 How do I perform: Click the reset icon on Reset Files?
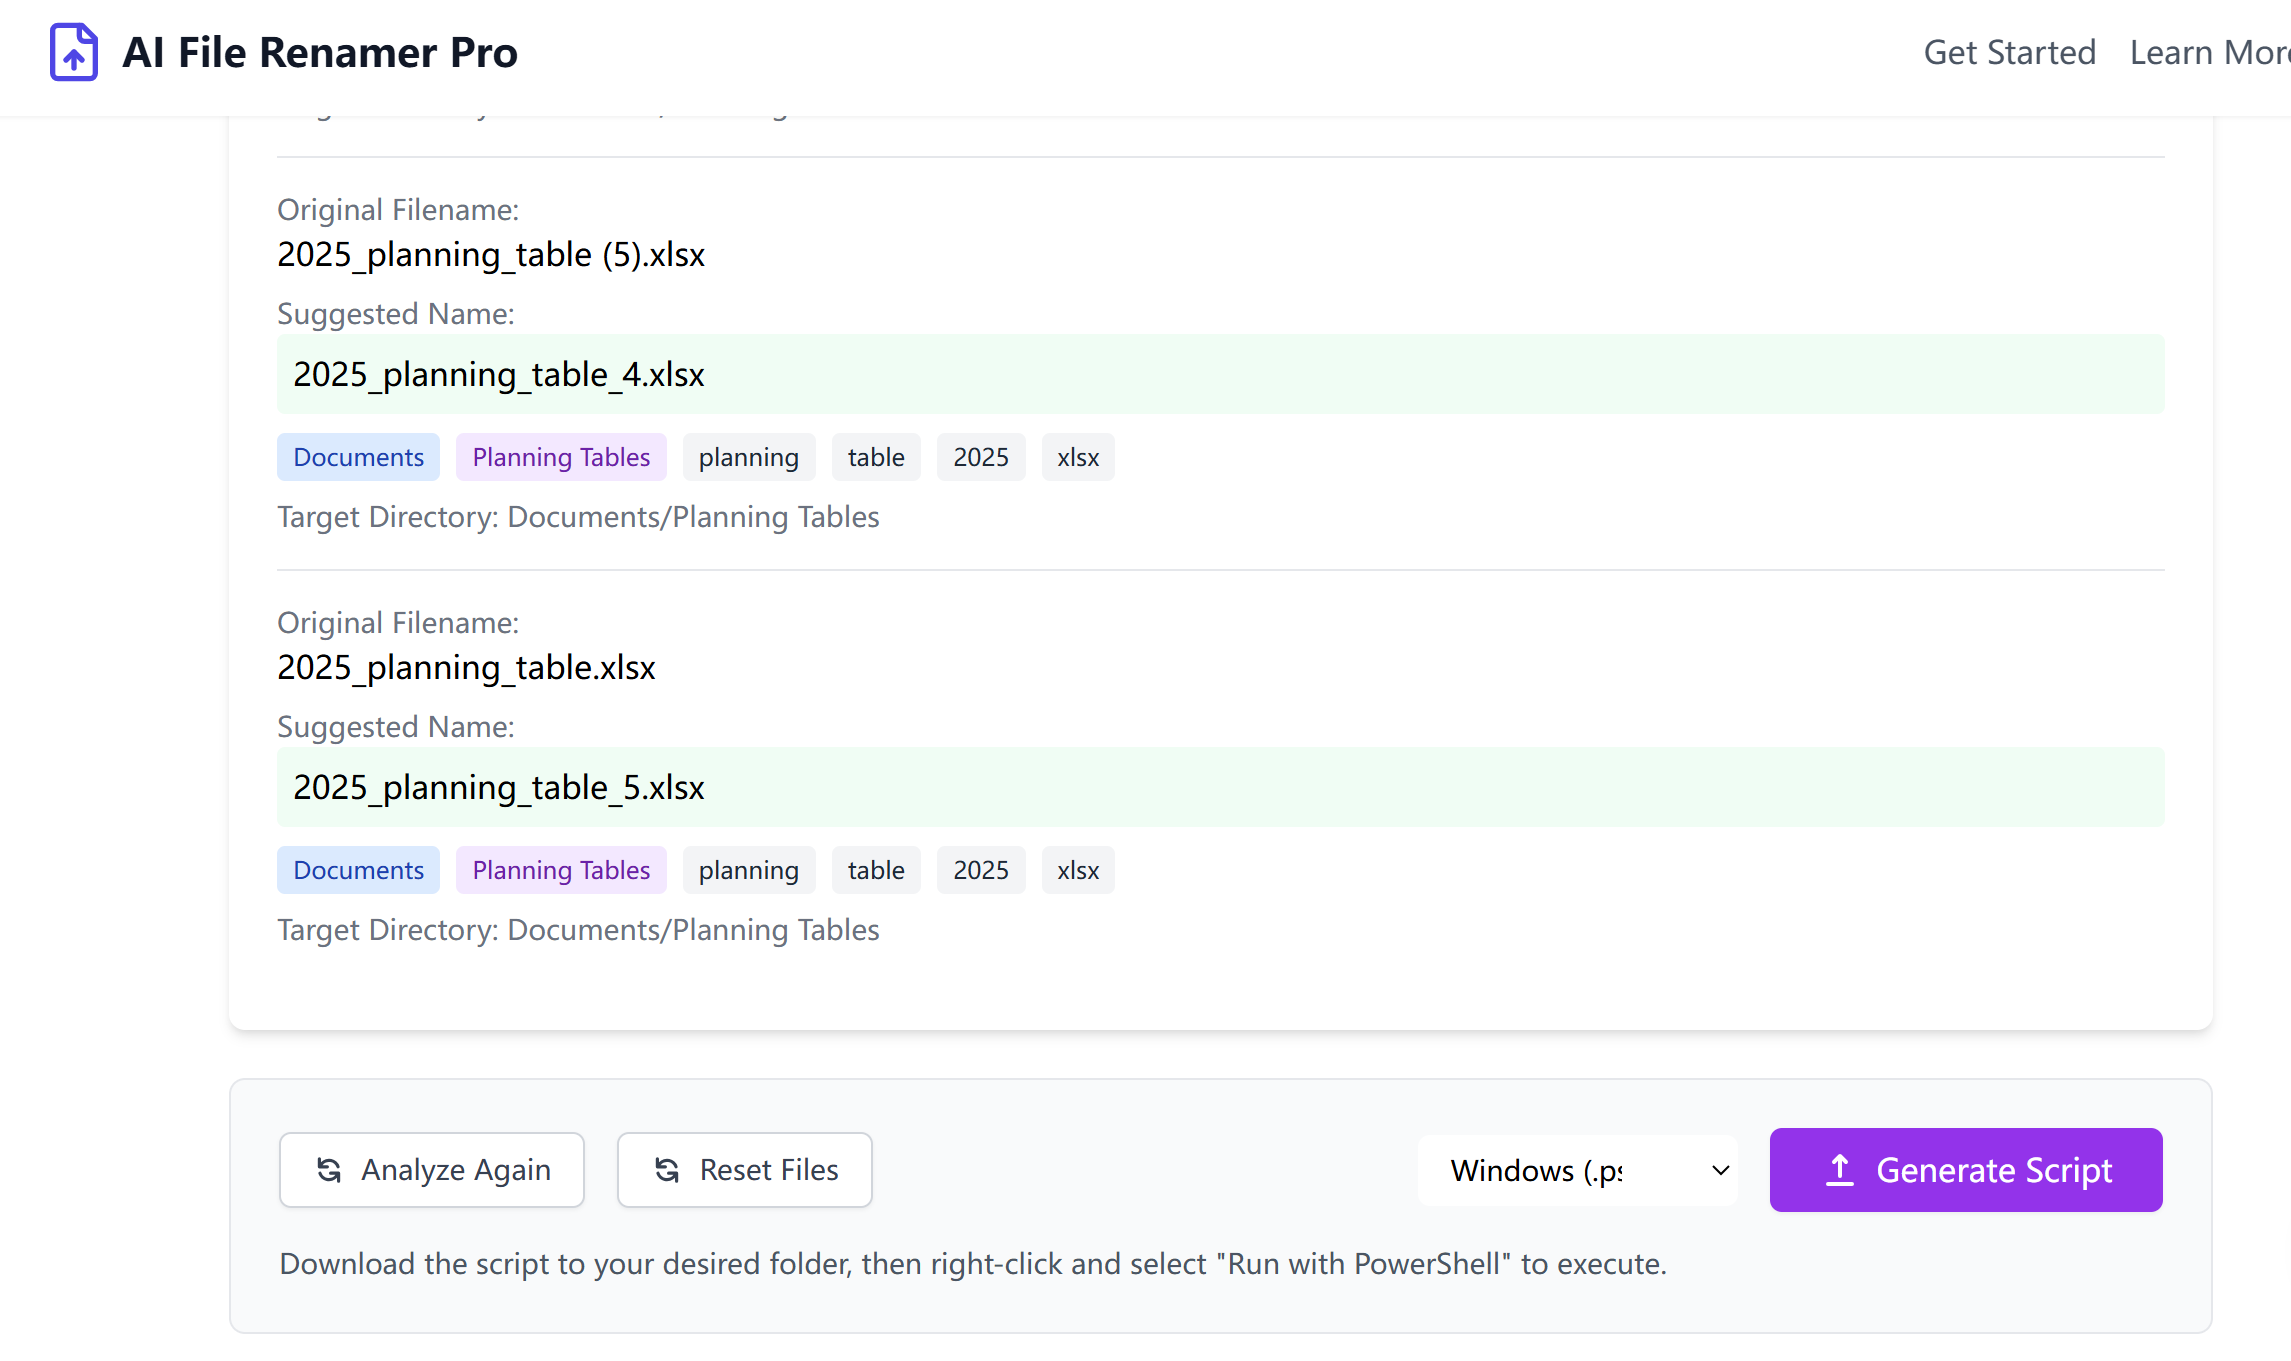[x=667, y=1170]
